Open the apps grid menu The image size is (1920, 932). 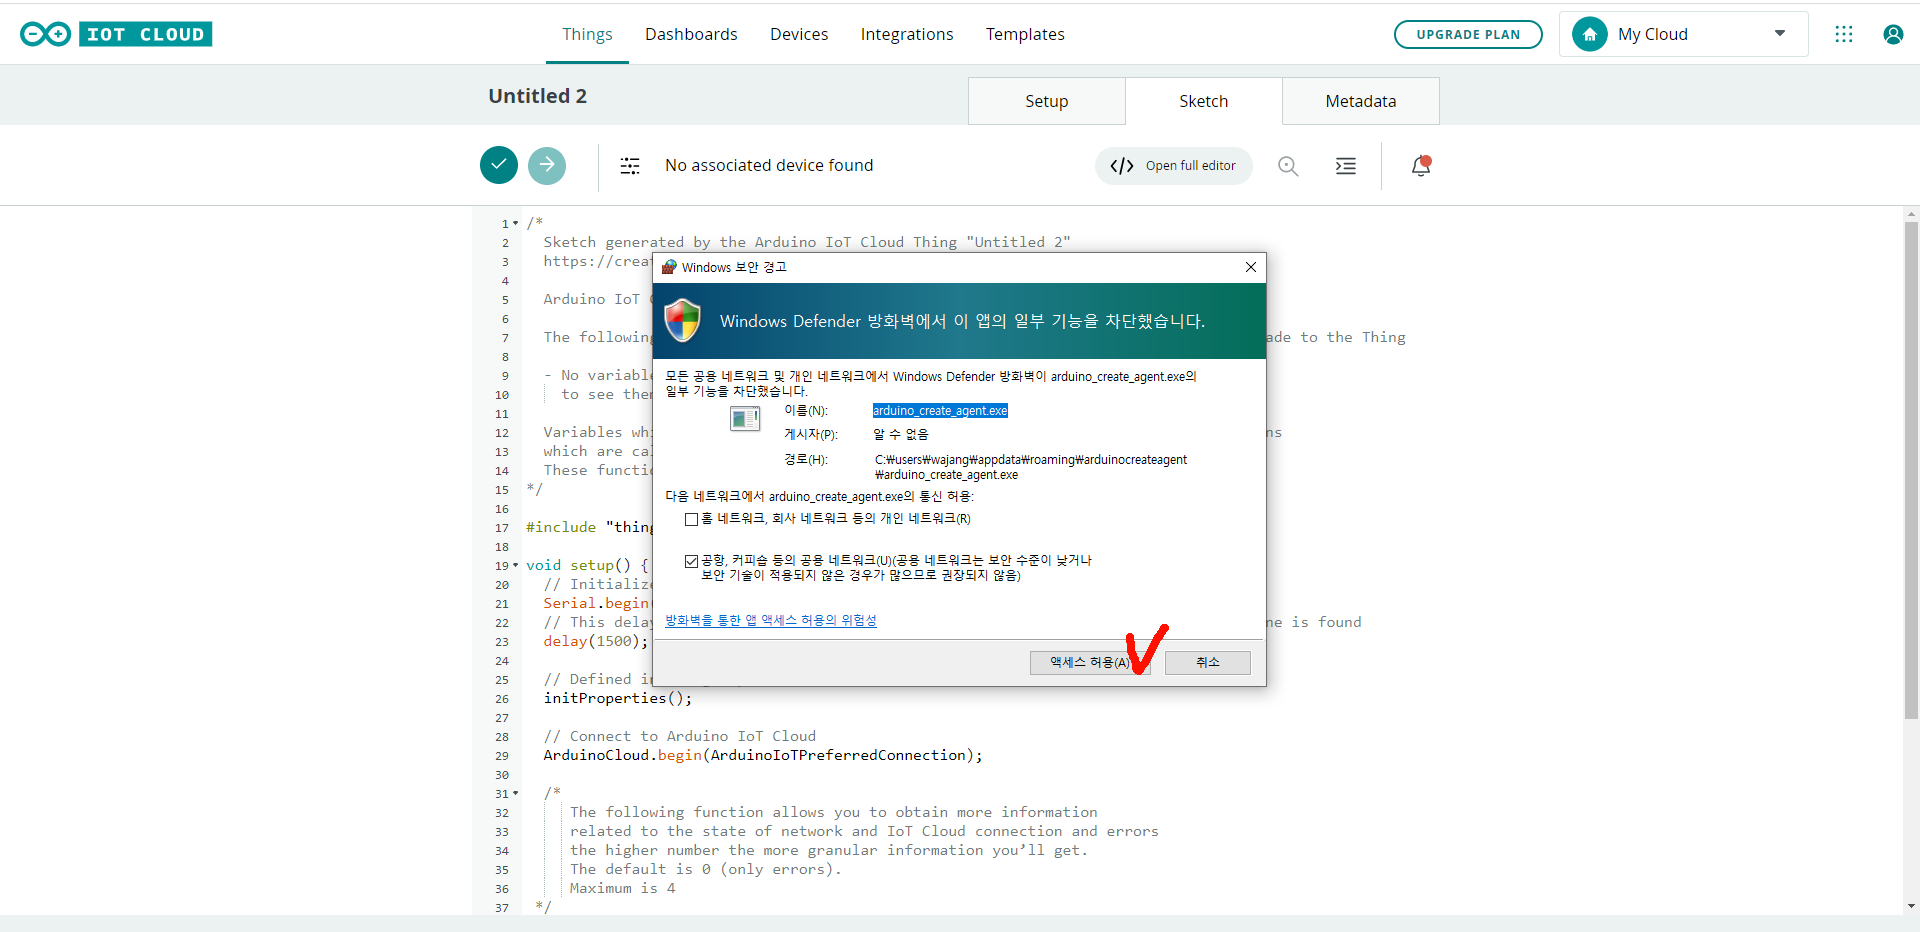click(1844, 34)
